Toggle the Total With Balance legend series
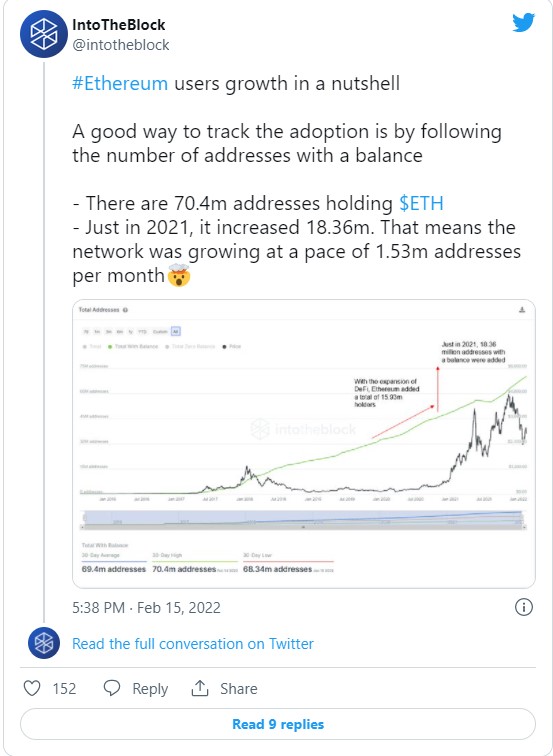The height and width of the screenshot is (756, 553). pyautogui.click(x=134, y=346)
